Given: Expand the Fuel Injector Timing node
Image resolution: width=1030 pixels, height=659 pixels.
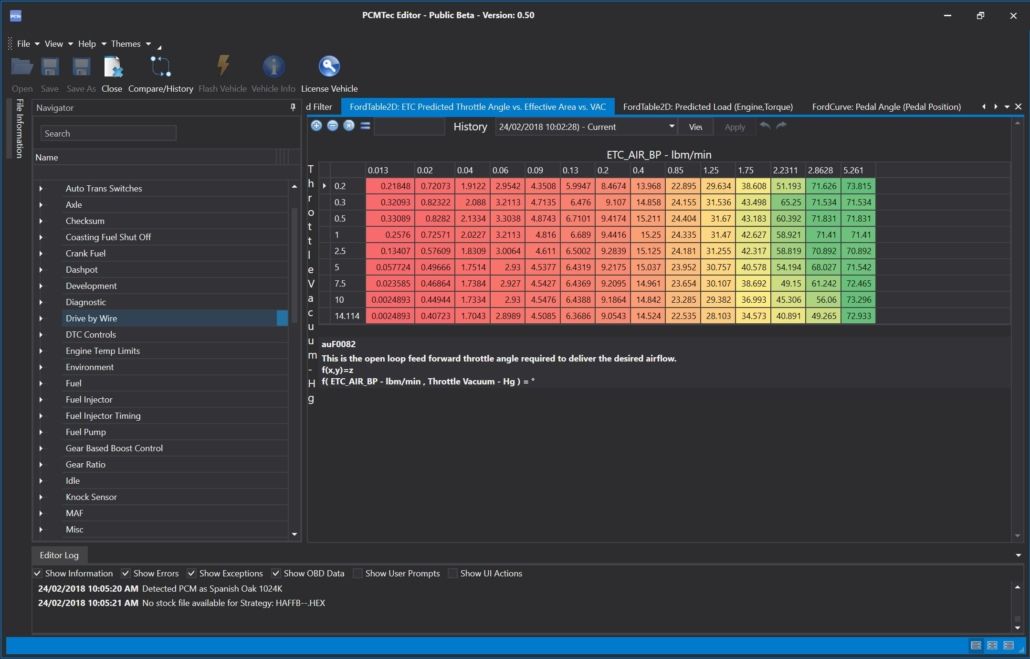Looking at the screenshot, I should click(x=41, y=416).
